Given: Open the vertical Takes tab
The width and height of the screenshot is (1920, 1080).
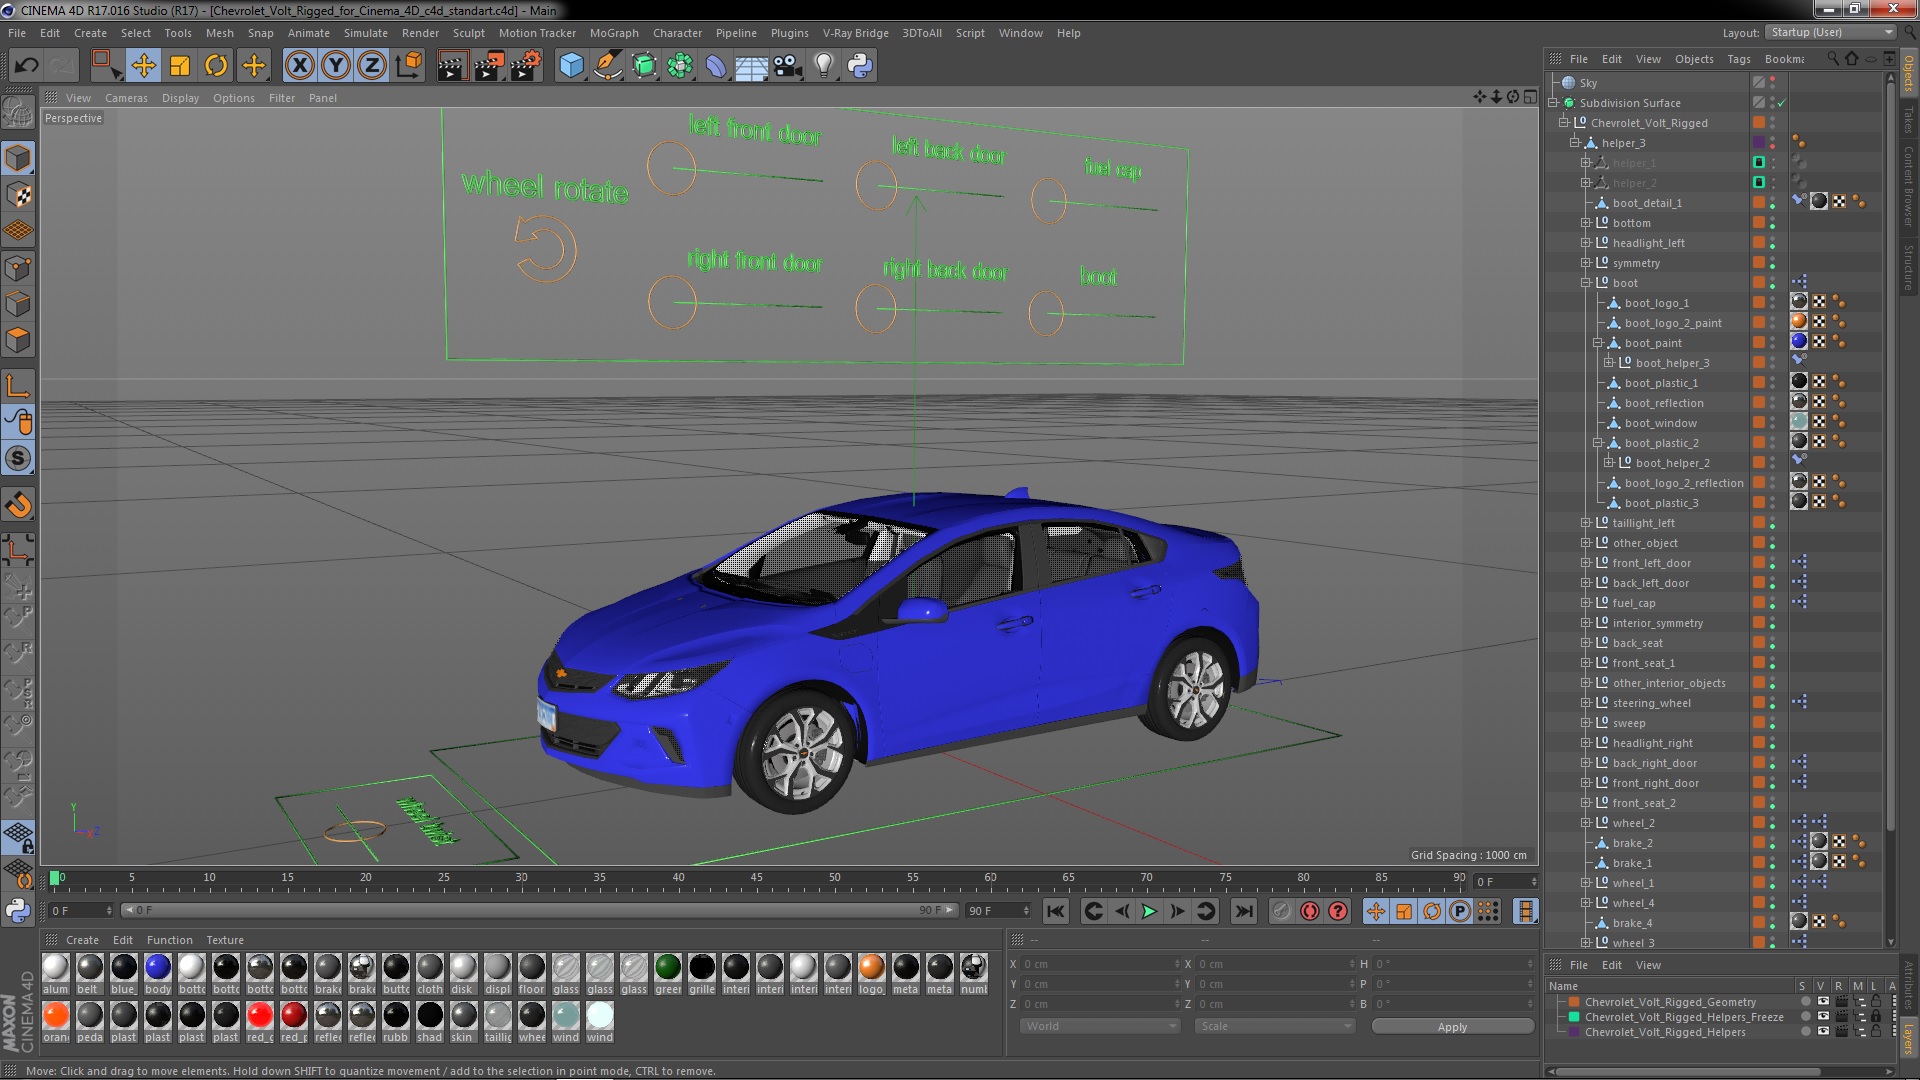Looking at the screenshot, I should [x=1908, y=120].
